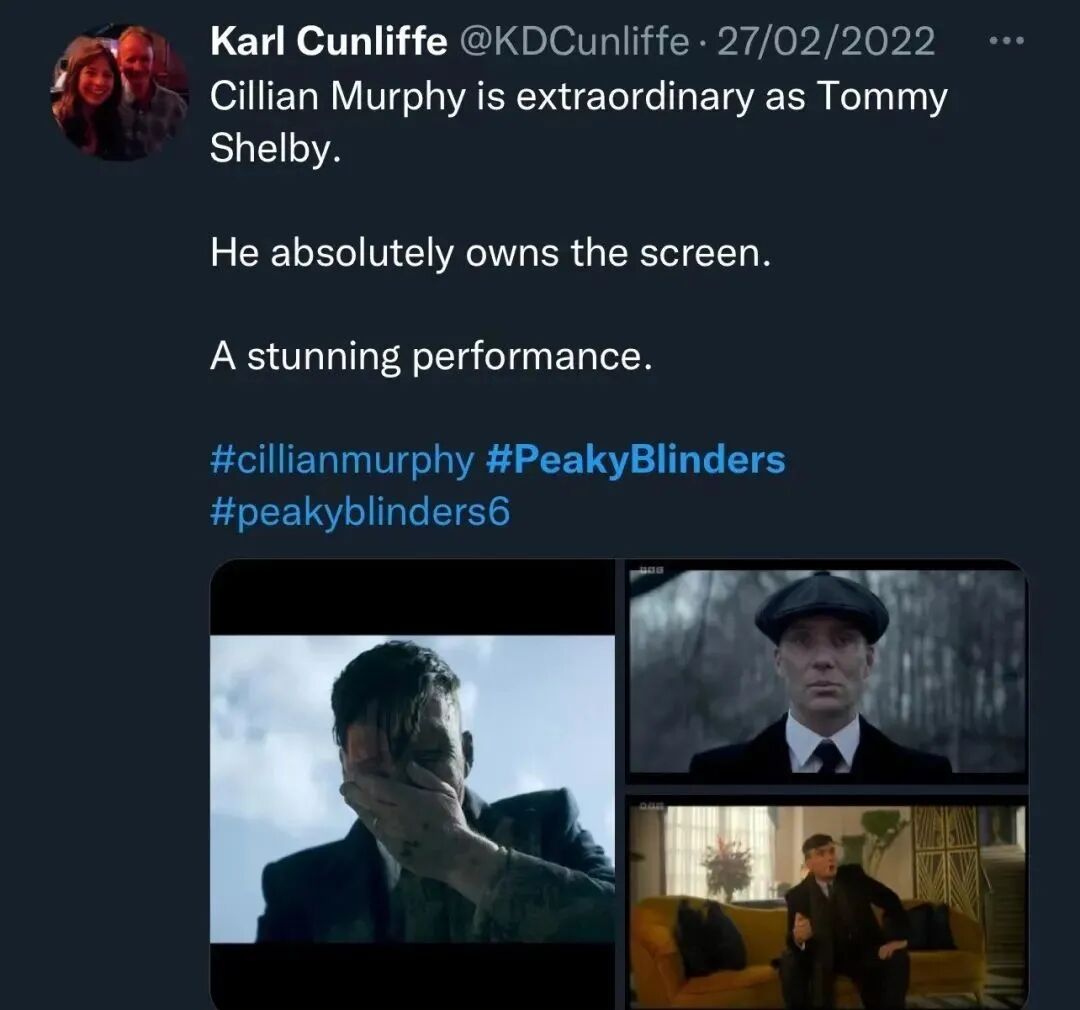Screen dimensions: 1080x1010
Task: Open the bold #PeakyBlinders hashtag
Action: pyautogui.click(x=635, y=460)
